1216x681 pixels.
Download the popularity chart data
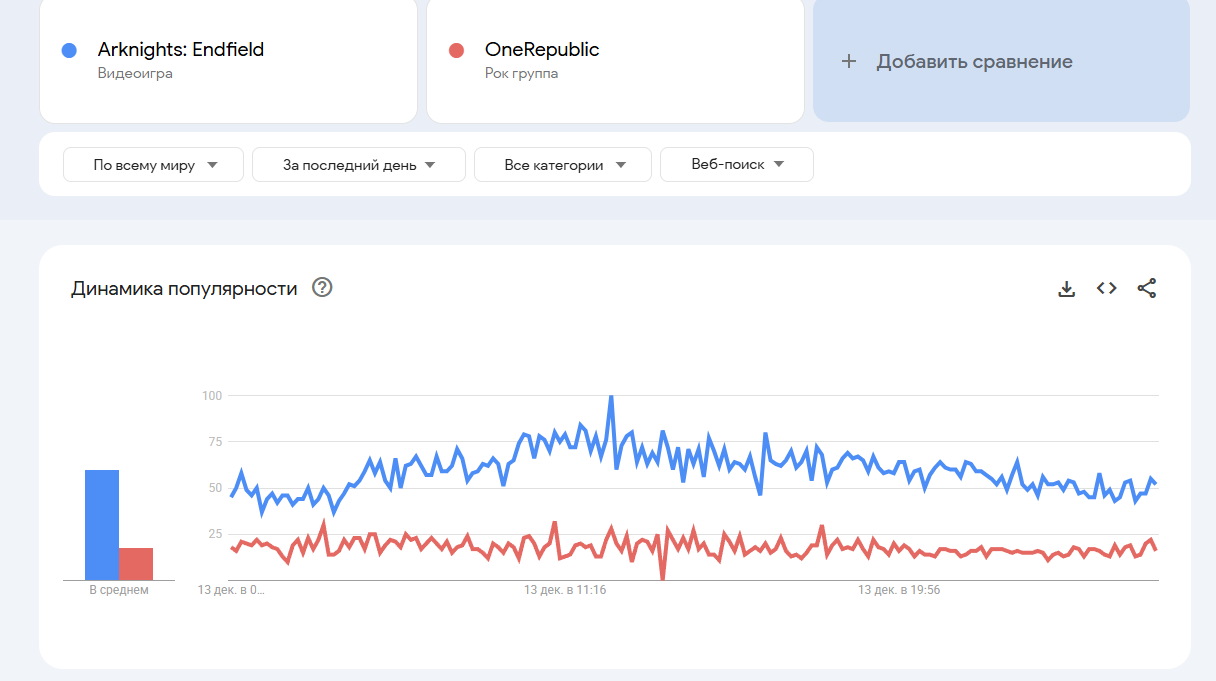click(1066, 289)
